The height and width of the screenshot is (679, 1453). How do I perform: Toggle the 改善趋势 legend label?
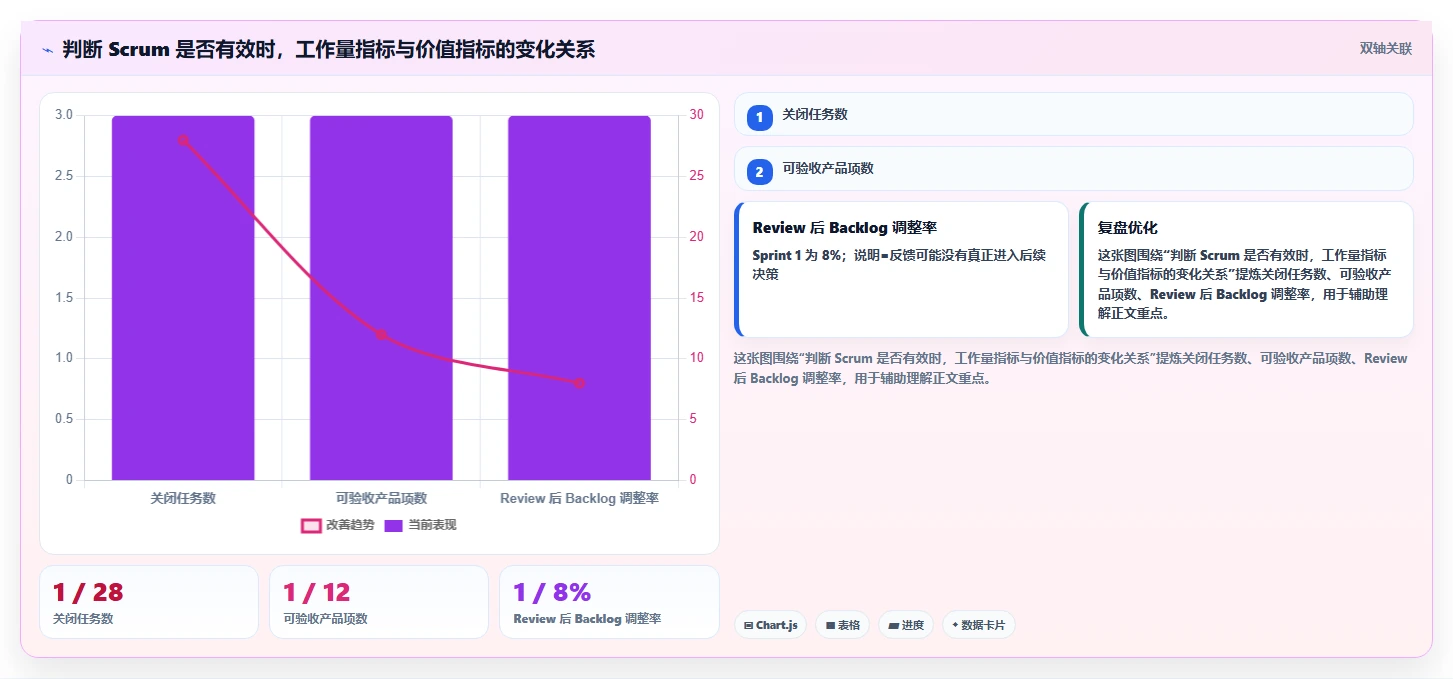pyautogui.click(x=350, y=525)
